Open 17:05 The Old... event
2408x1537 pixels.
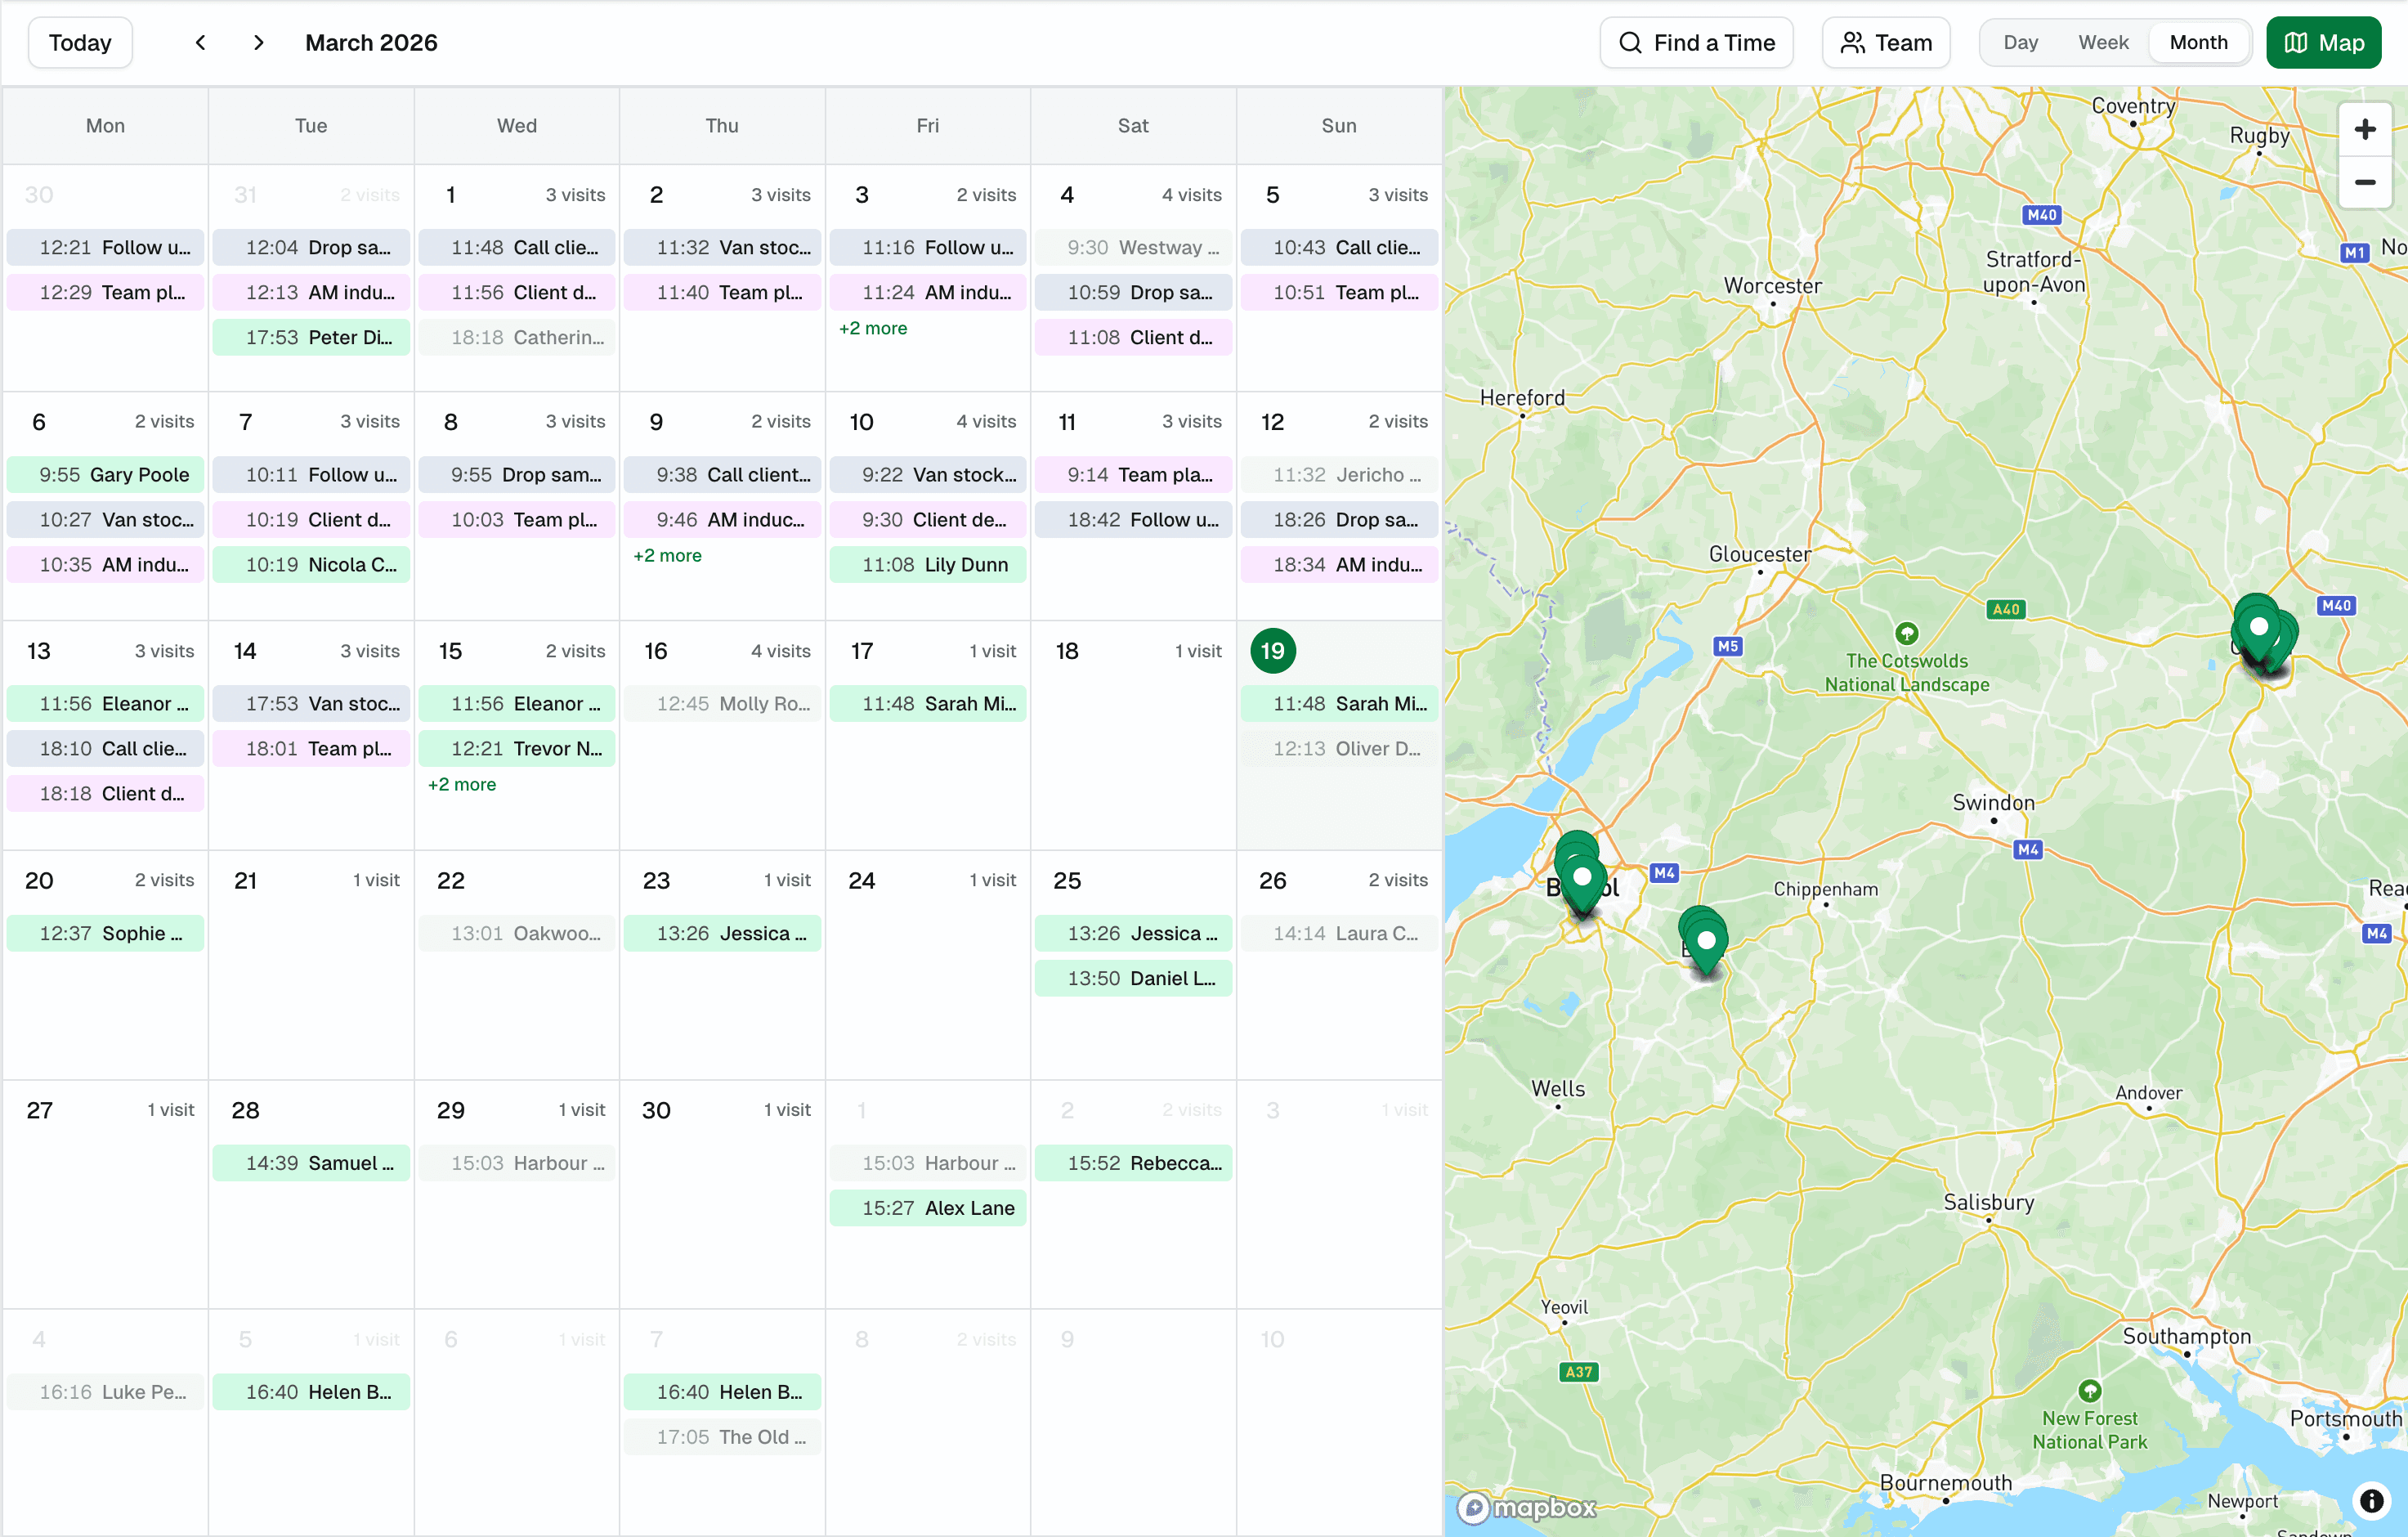click(722, 1437)
